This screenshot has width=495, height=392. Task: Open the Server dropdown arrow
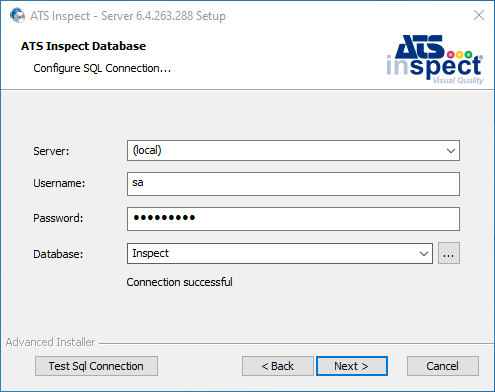coord(451,151)
